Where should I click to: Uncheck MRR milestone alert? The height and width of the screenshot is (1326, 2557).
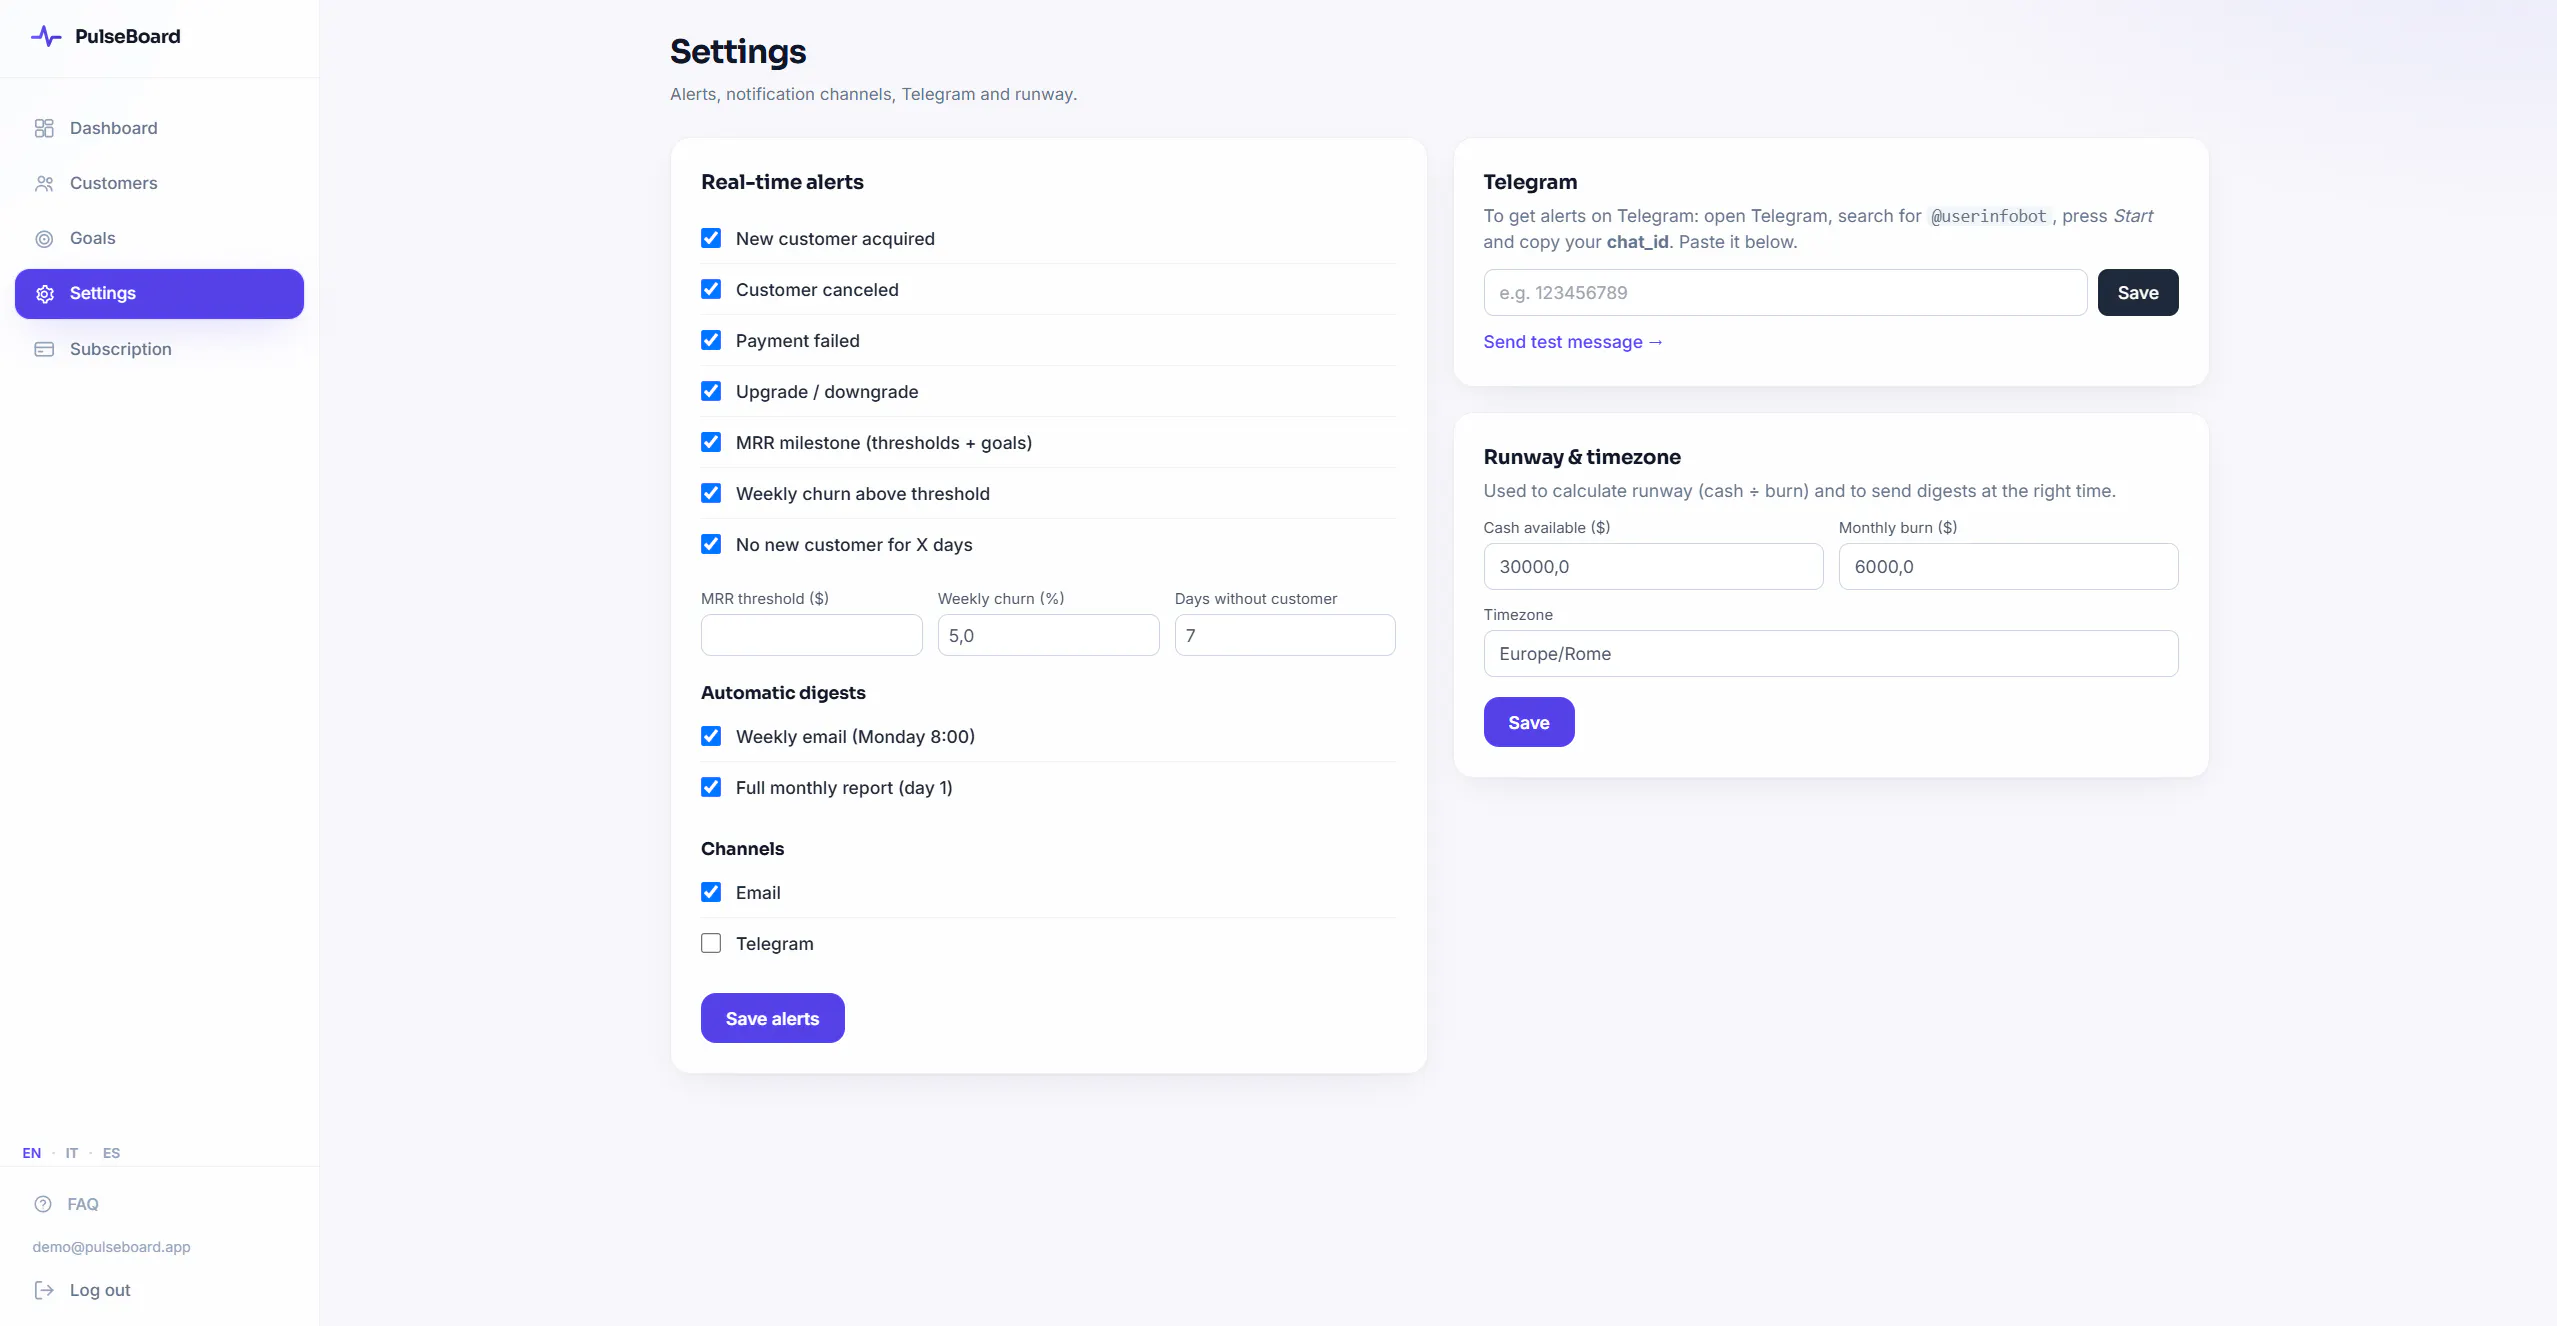[x=711, y=442]
